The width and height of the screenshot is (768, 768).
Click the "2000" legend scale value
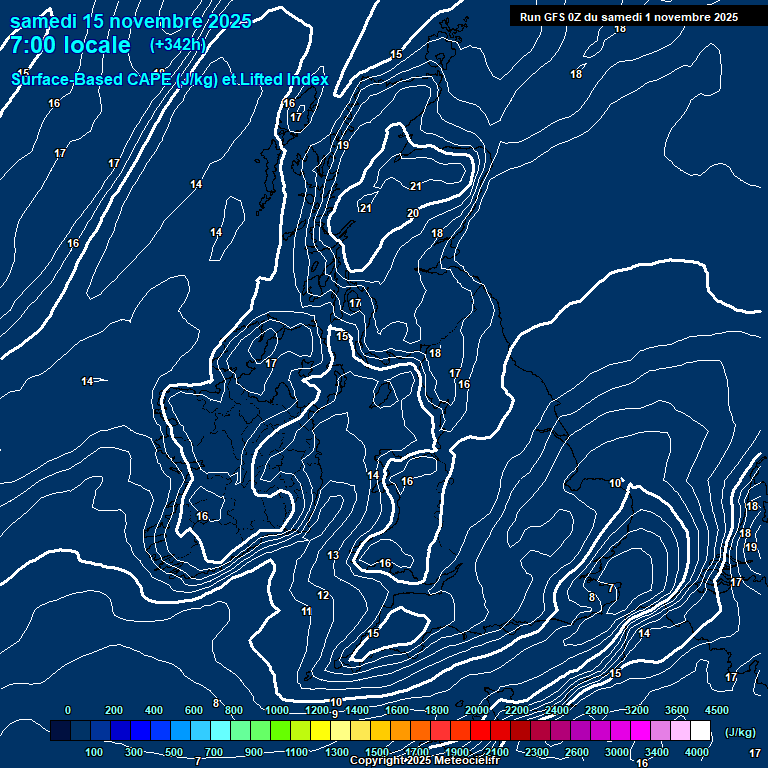(x=477, y=710)
